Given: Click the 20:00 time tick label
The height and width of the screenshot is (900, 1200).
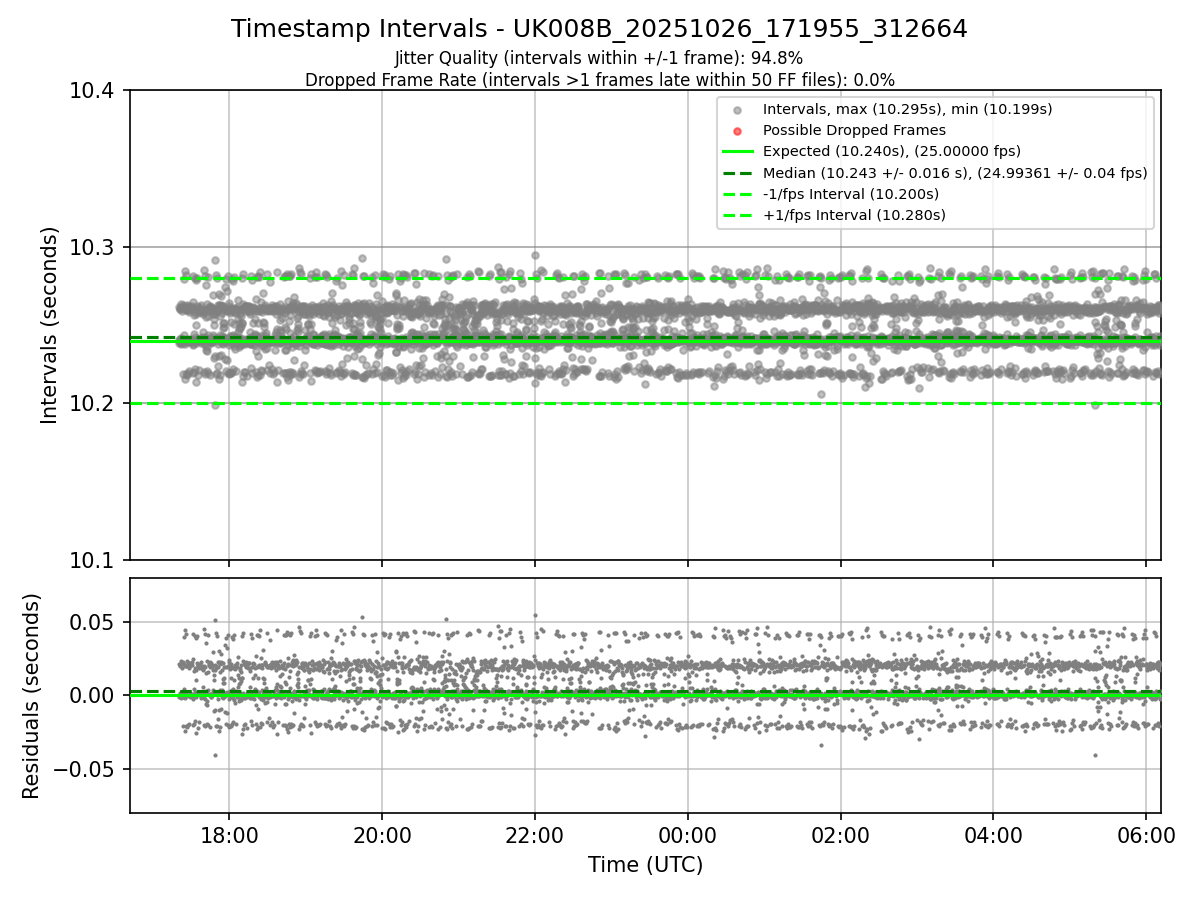Looking at the screenshot, I should [x=382, y=834].
